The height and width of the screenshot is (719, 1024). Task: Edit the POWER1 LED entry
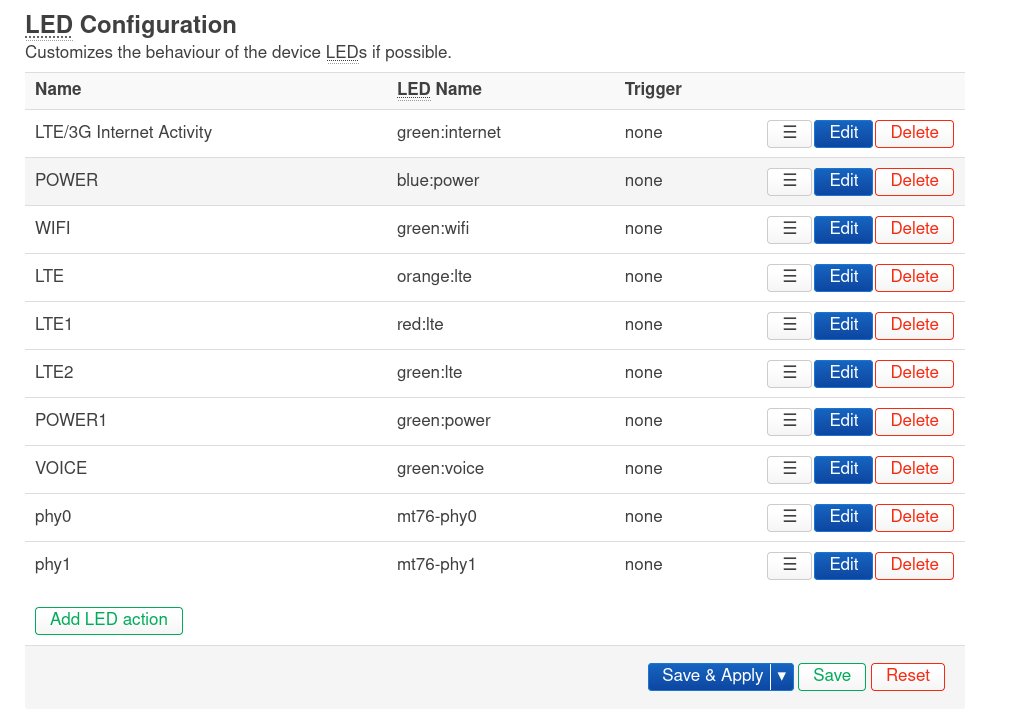843,421
